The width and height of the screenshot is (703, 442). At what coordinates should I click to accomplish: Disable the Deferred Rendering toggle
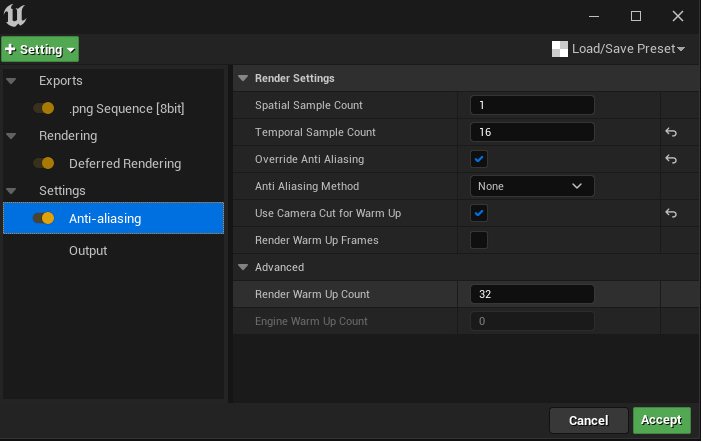[x=43, y=163]
